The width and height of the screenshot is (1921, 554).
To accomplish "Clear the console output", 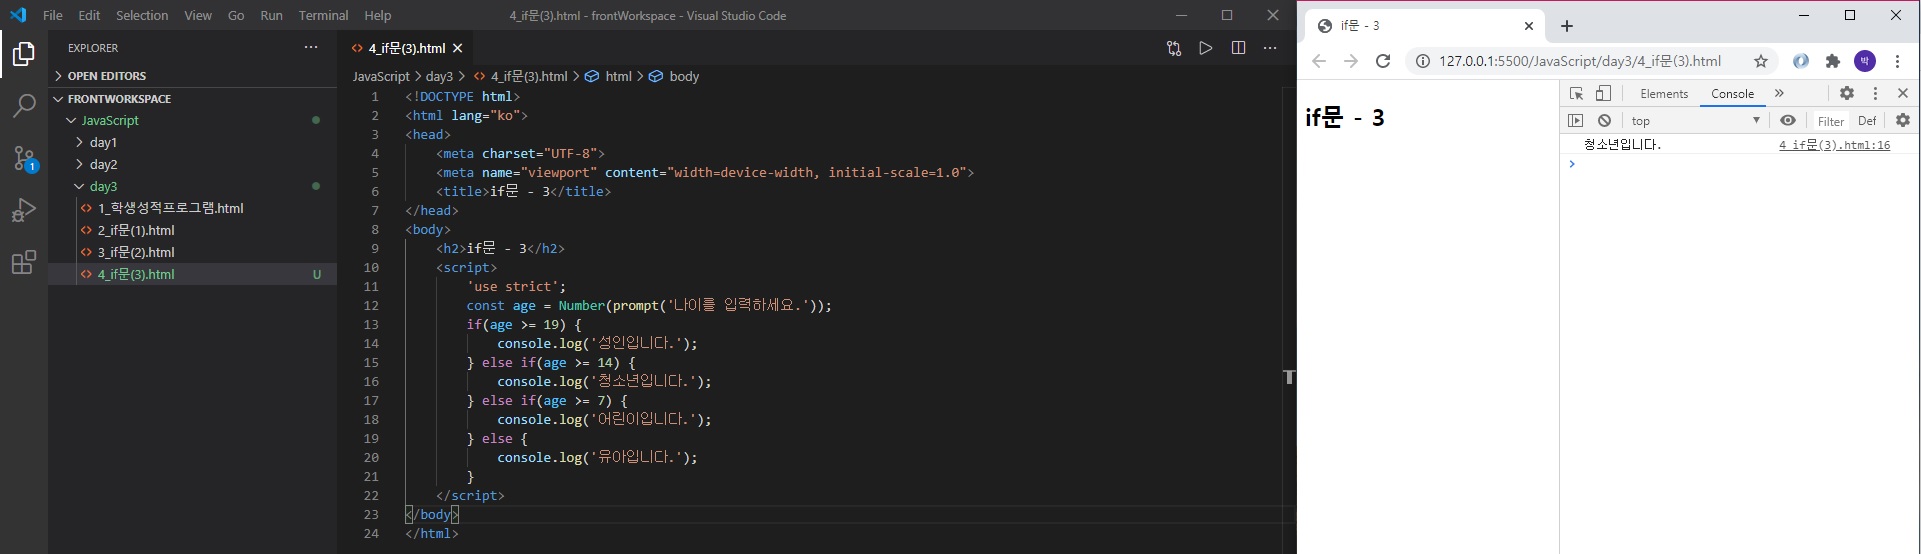I will pyautogui.click(x=1604, y=120).
